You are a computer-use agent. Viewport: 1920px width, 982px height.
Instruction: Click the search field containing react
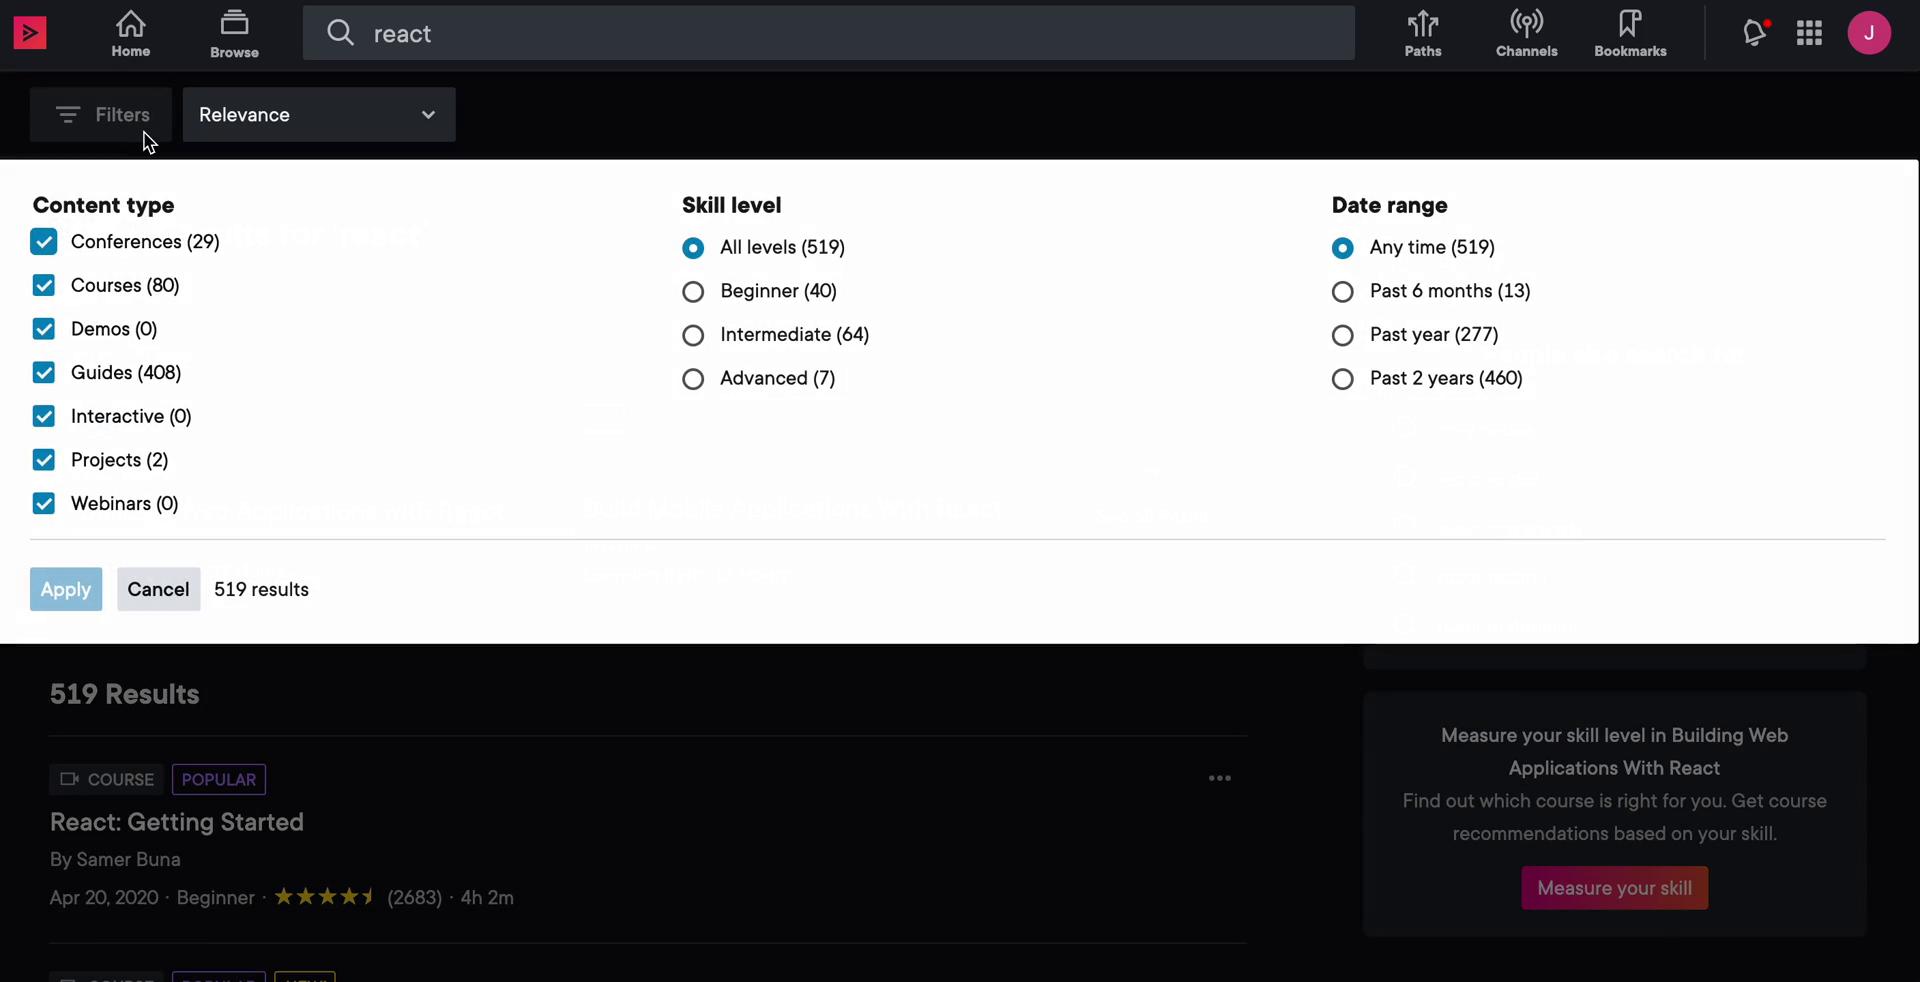(829, 33)
